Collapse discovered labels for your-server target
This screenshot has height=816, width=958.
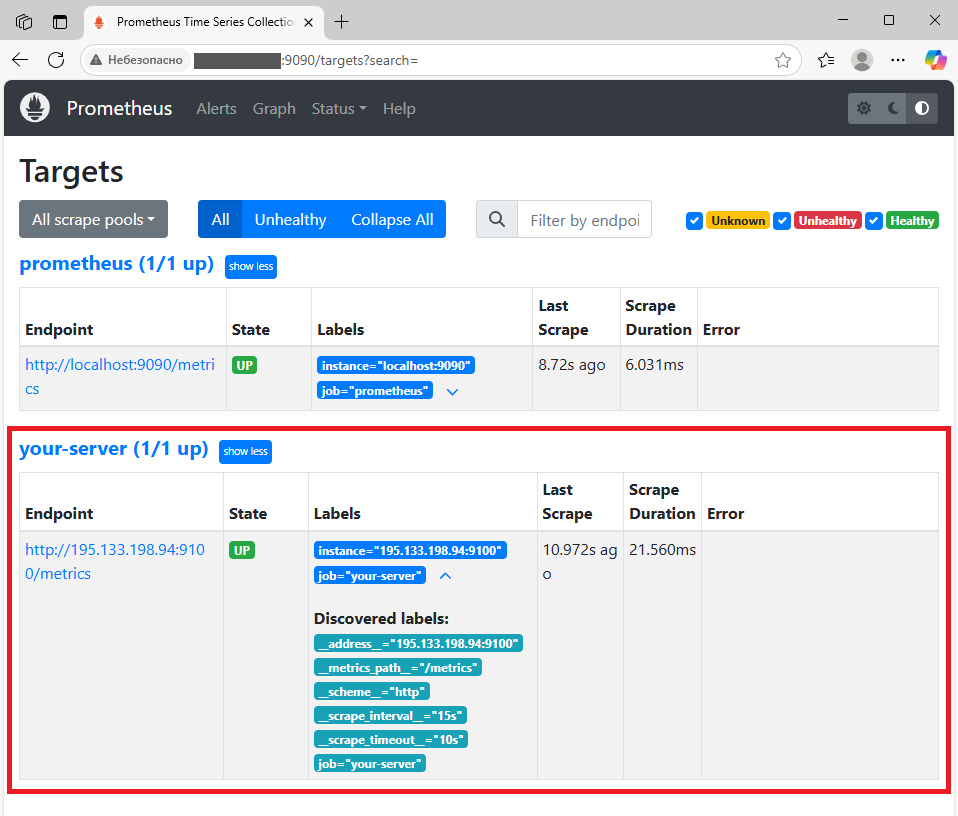445,576
